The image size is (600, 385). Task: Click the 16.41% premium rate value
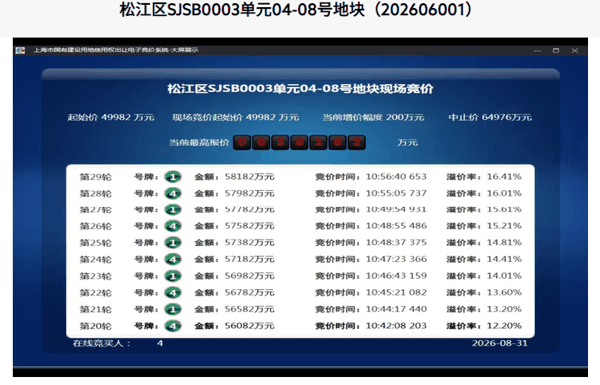click(504, 176)
